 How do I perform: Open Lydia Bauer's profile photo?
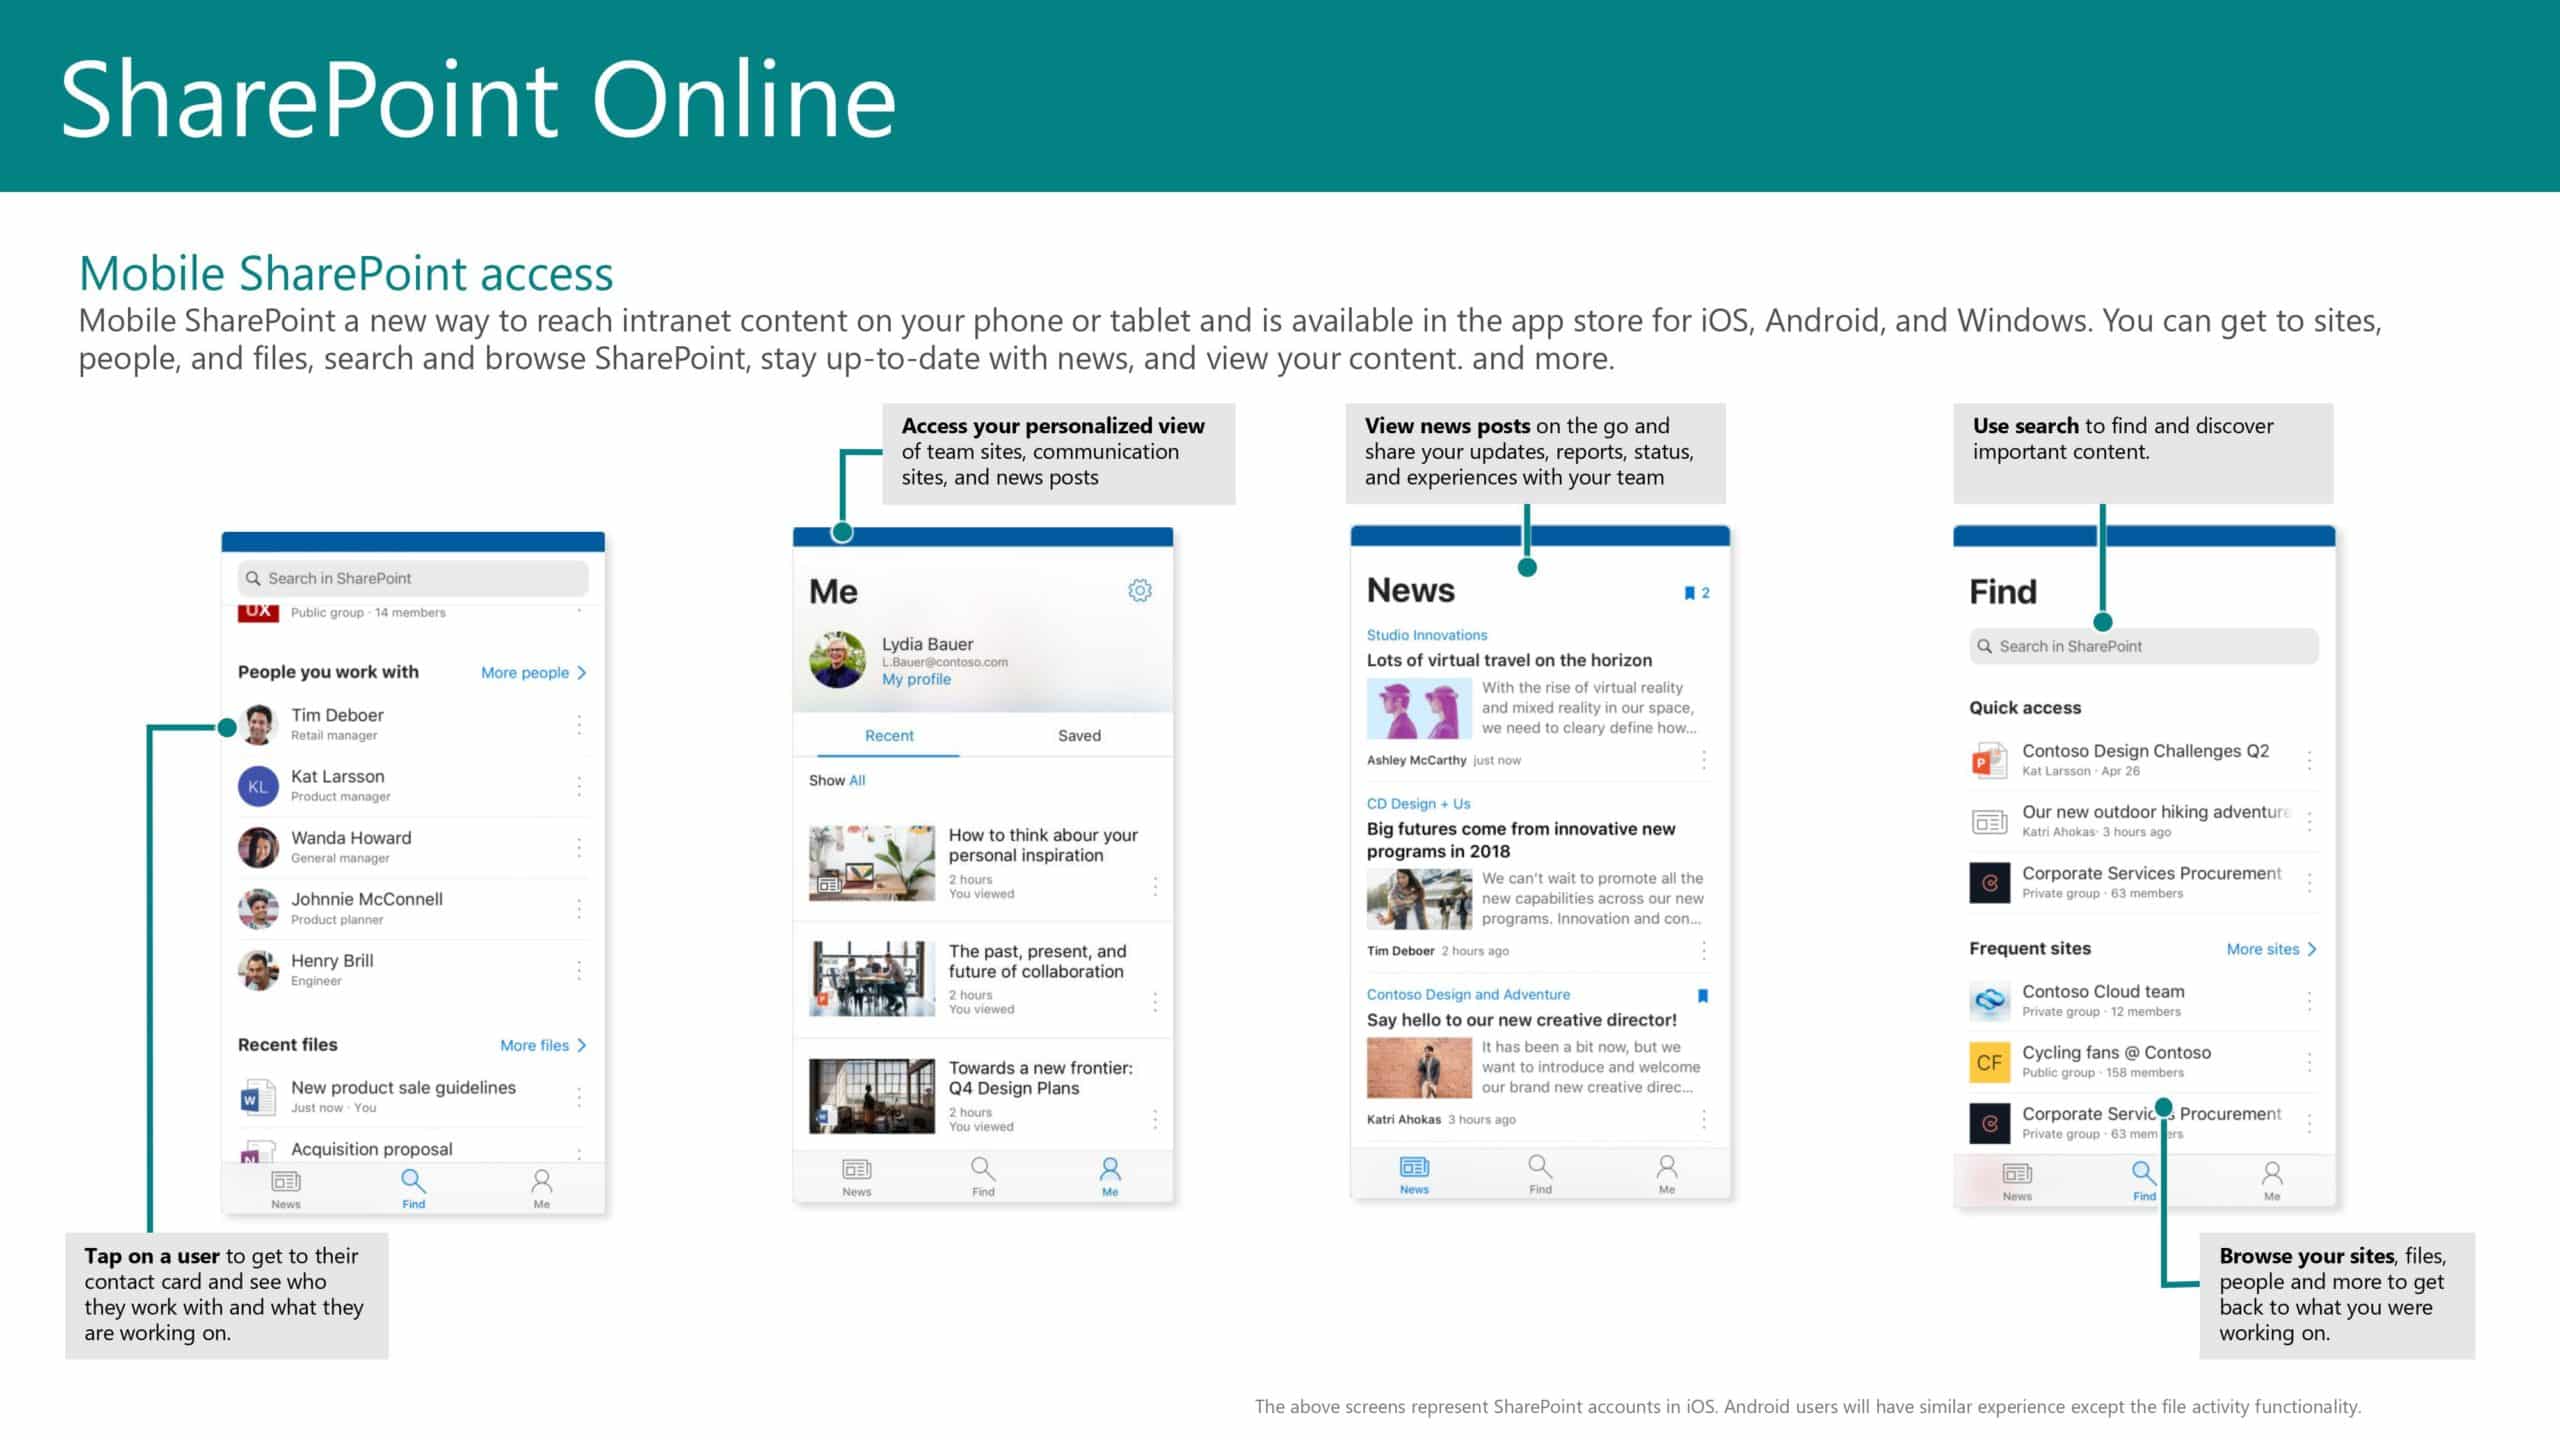pos(837,660)
